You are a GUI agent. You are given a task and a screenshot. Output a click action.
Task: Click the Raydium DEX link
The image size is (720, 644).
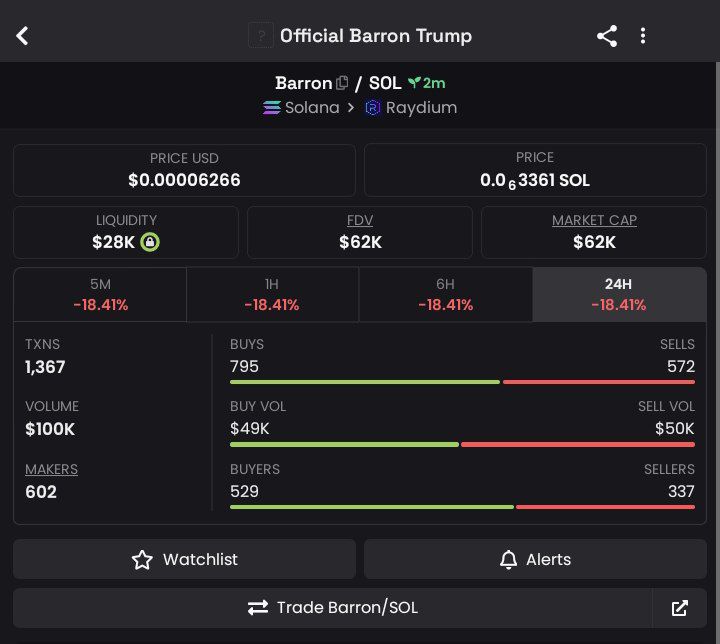pos(411,108)
